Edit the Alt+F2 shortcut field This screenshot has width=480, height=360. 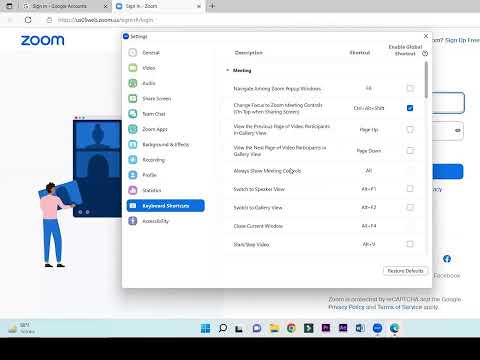click(369, 207)
